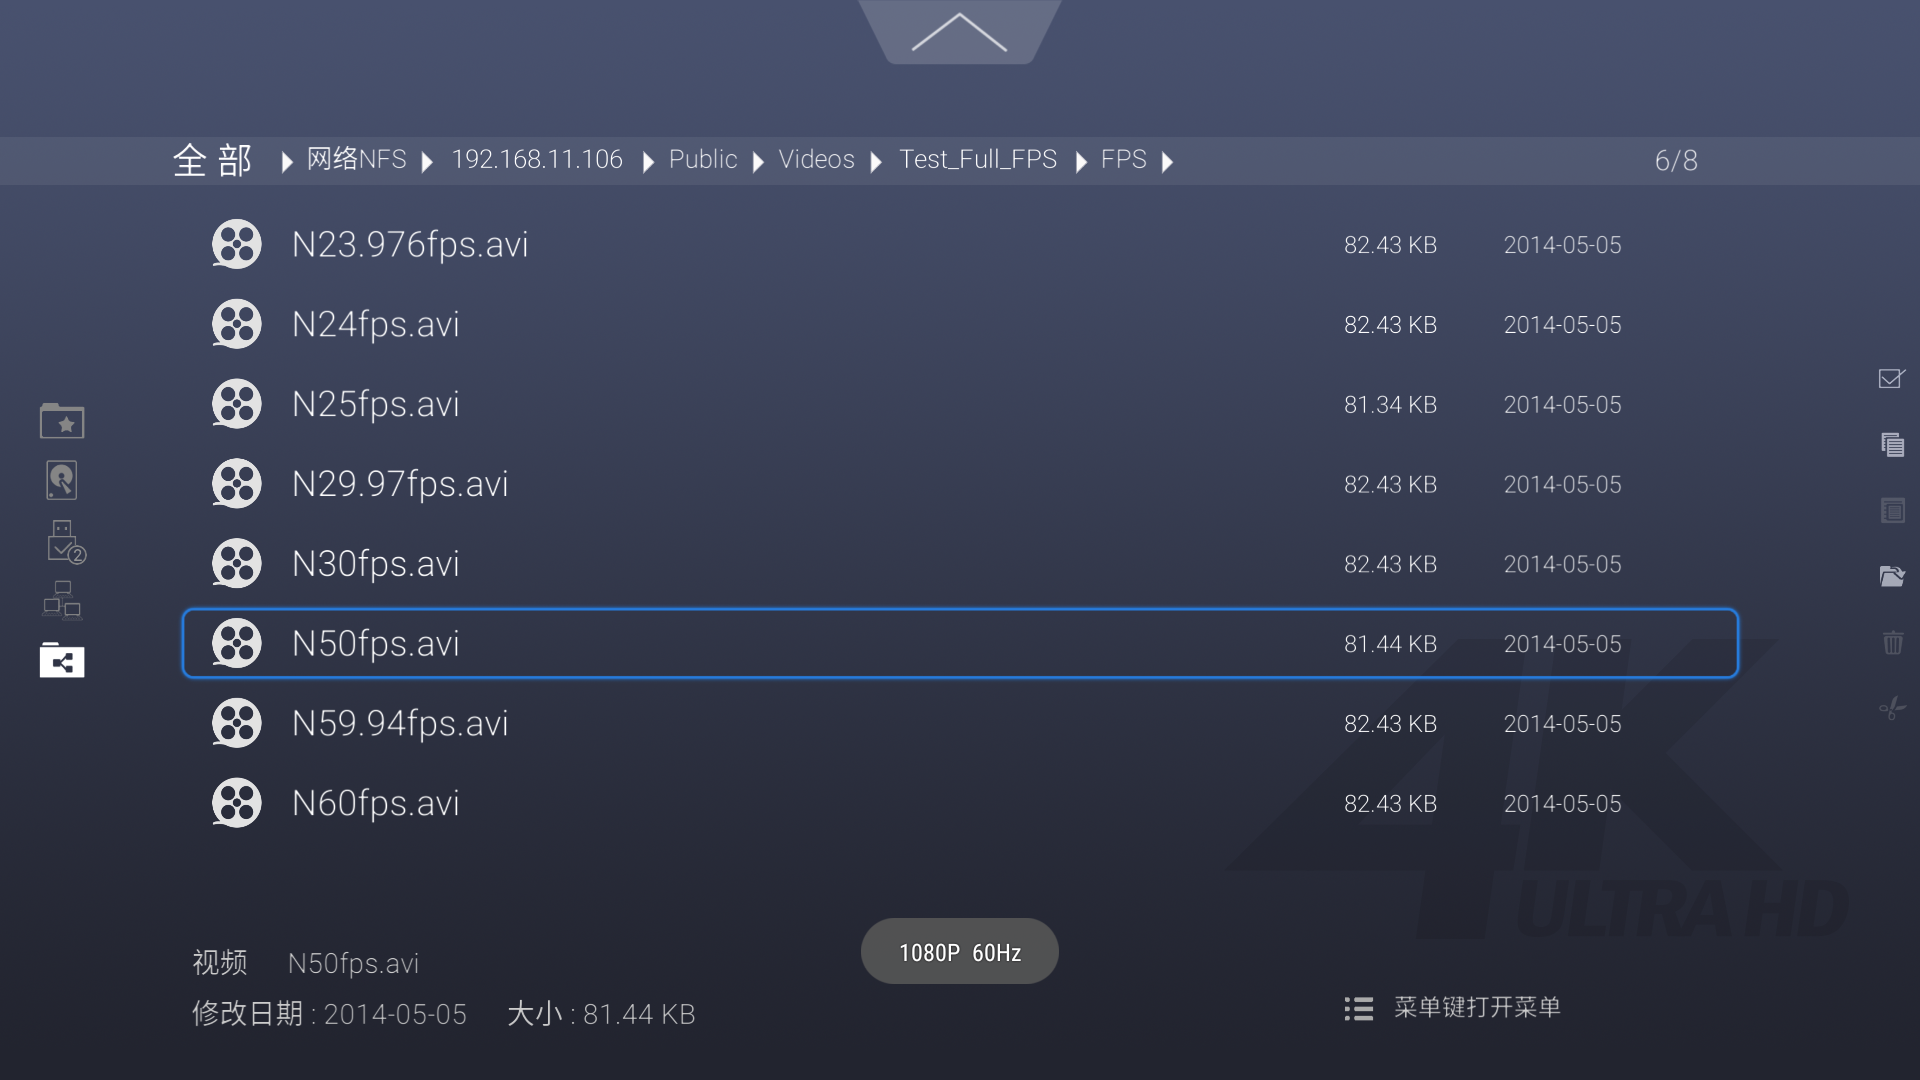The height and width of the screenshot is (1080, 1920).
Task: Select the hard disk storage sidebar icon
Action: (x=62, y=481)
